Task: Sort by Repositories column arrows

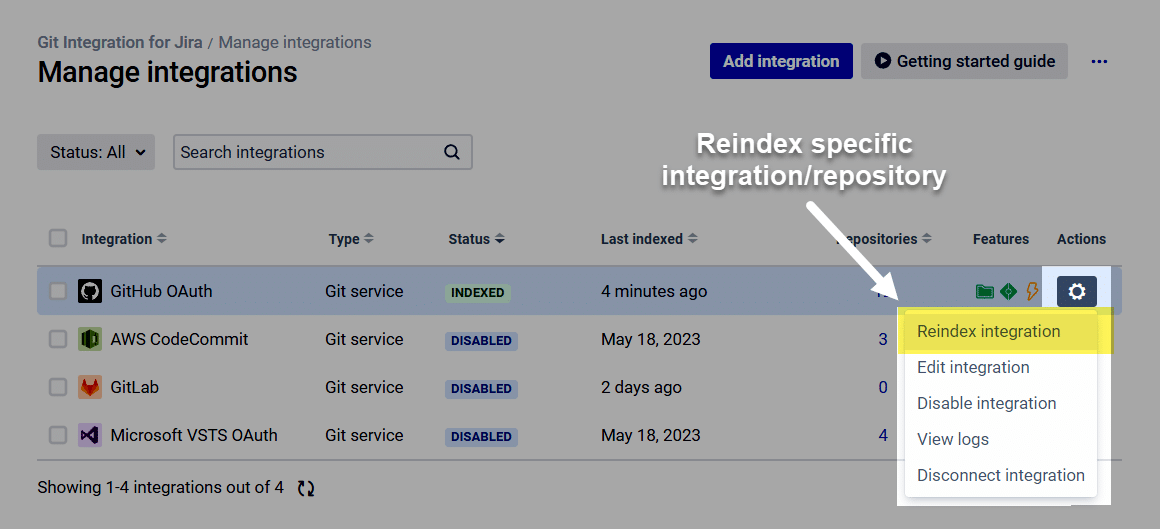Action: coord(926,239)
